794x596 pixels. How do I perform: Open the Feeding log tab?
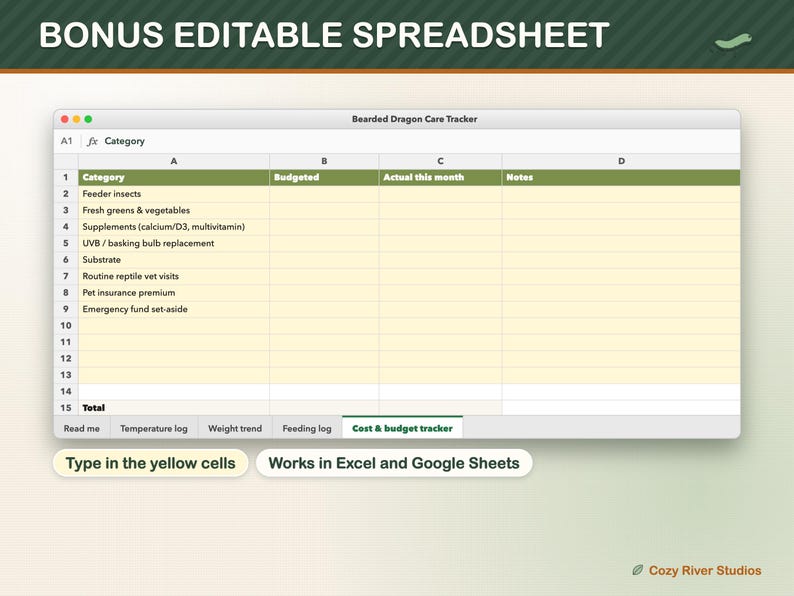pos(307,428)
